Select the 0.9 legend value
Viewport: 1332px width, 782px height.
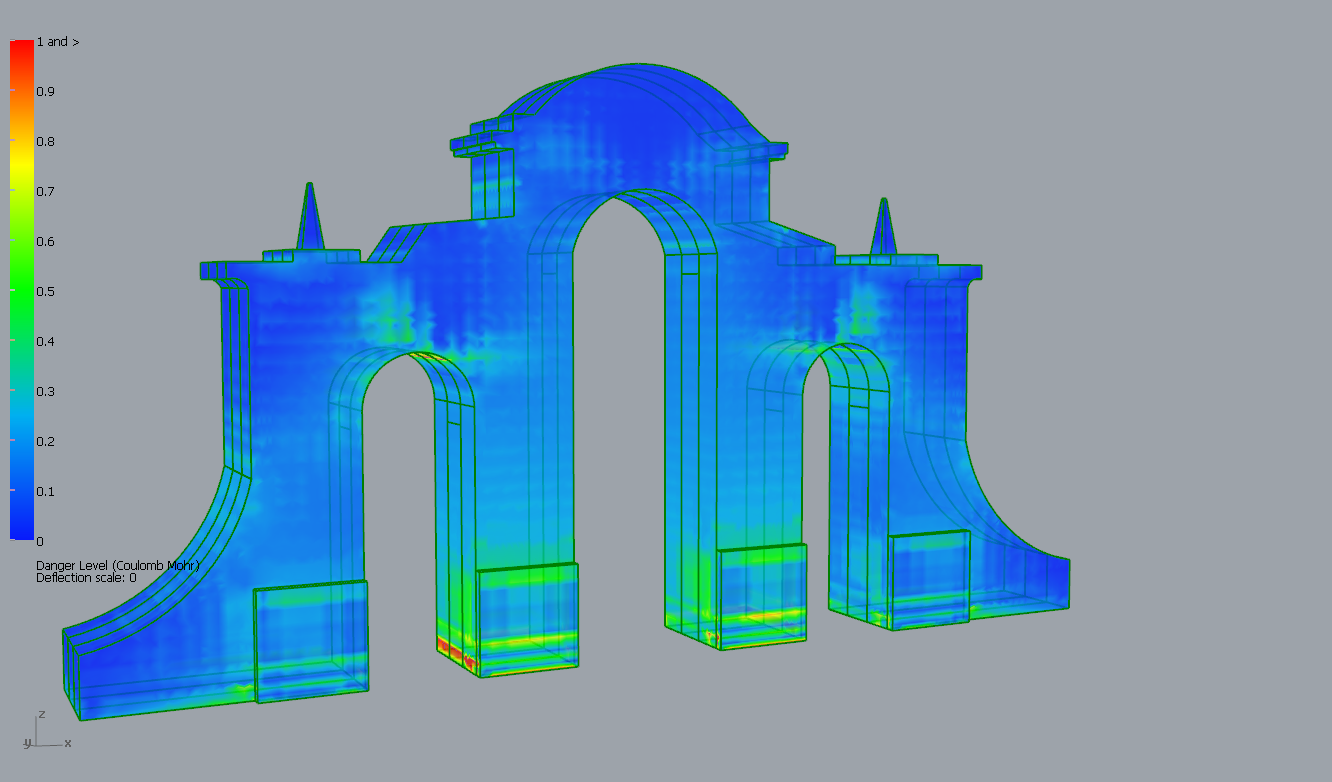(x=46, y=92)
